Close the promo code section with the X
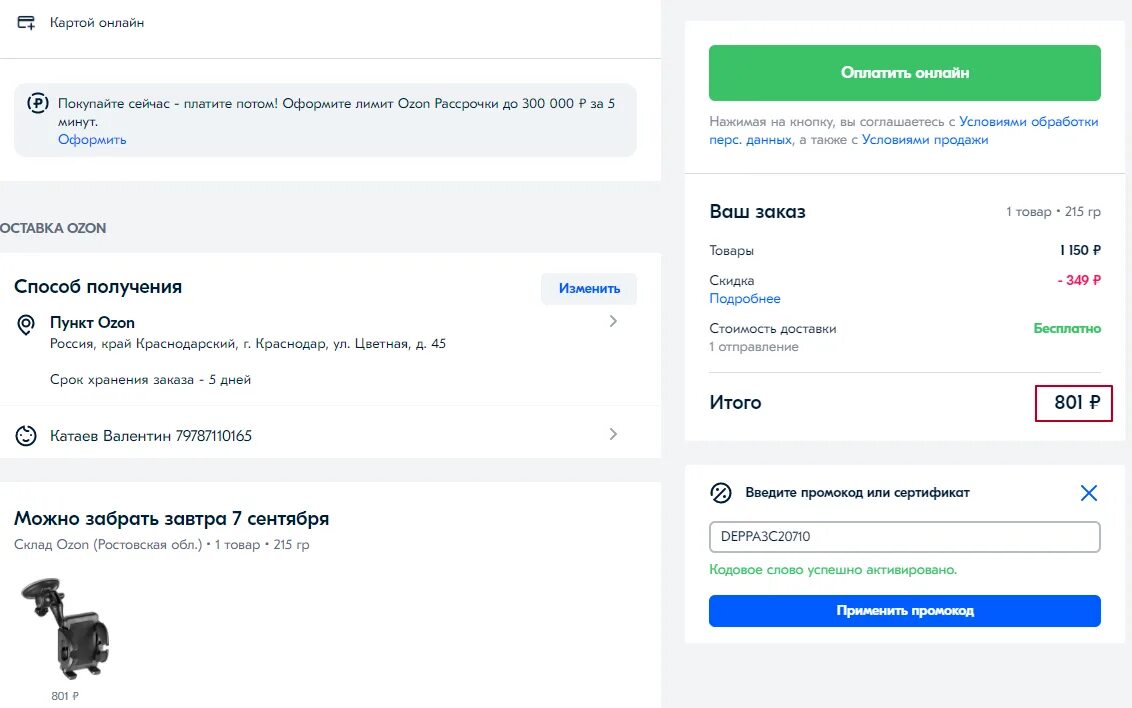This screenshot has height=708, width=1132. pyautogui.click(x=1089, y=493)
